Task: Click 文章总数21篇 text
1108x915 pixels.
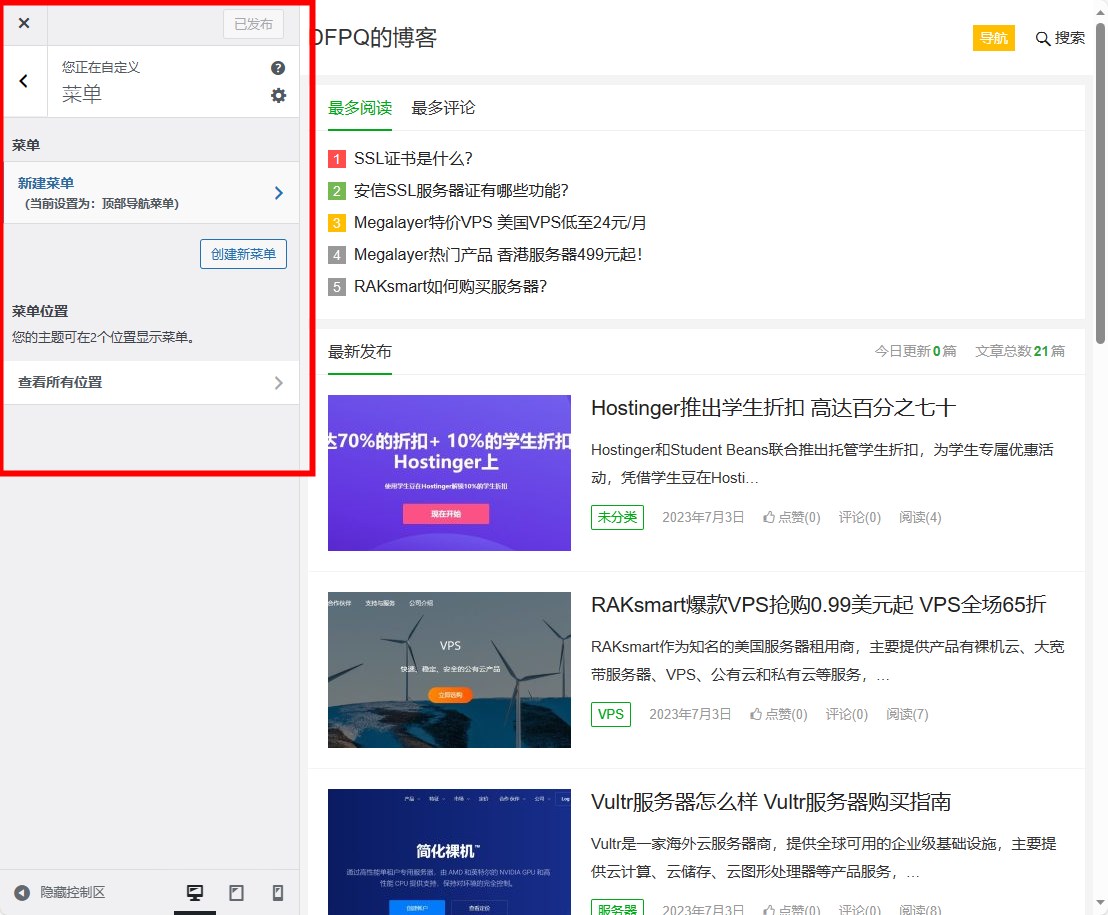Action: tap(1020, 351)
